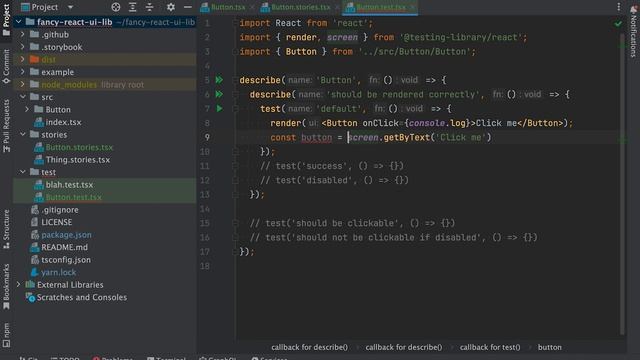Select Scratches and Consoles node
This screenshot has width=640, height=360.
(x=82, y=297)
